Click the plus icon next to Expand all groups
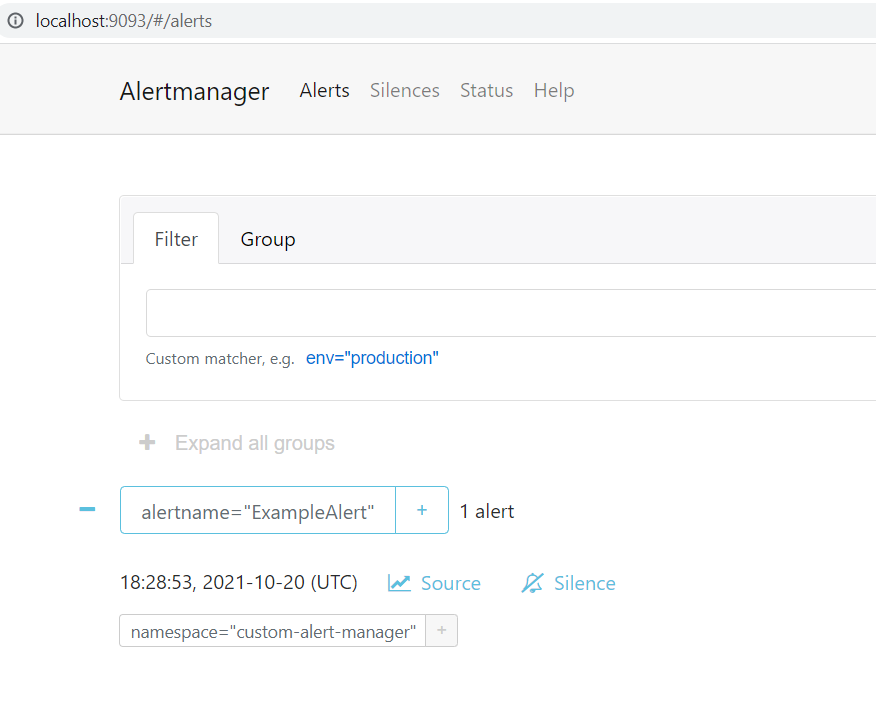 (x=147, y=442)
